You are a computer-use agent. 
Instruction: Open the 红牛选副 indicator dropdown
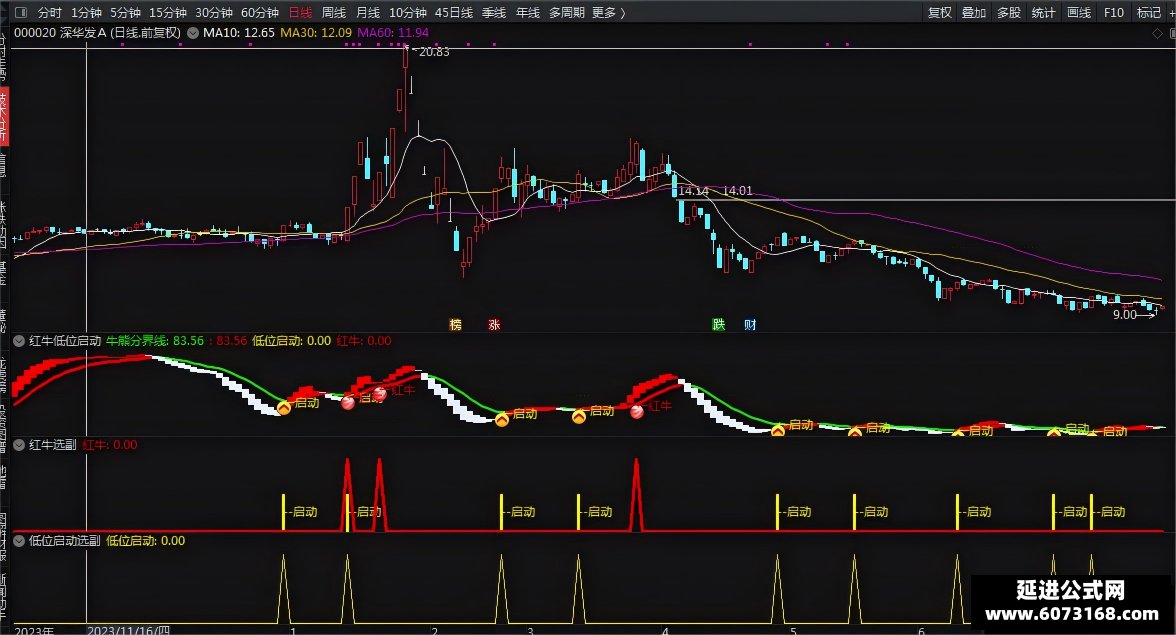[20, 445]
